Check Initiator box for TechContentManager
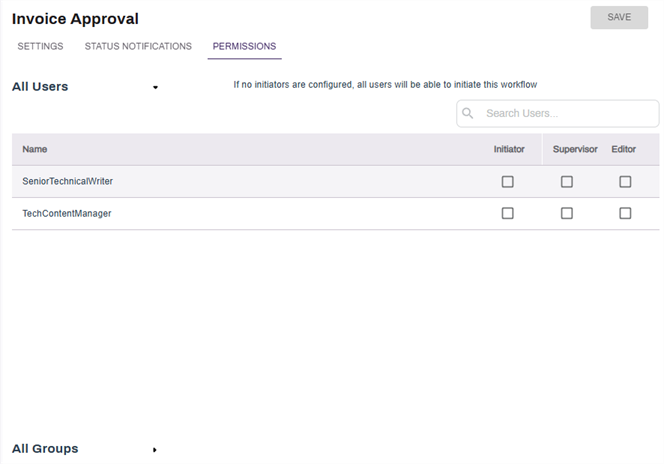Screen dimensions: 664x464 click(x=507, y=213)
